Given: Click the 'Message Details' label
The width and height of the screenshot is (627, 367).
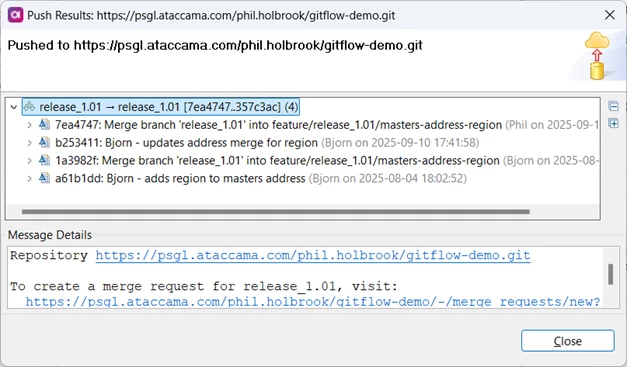Looking at the screenshot, I should pyautogui.click(x=50, y=235).
